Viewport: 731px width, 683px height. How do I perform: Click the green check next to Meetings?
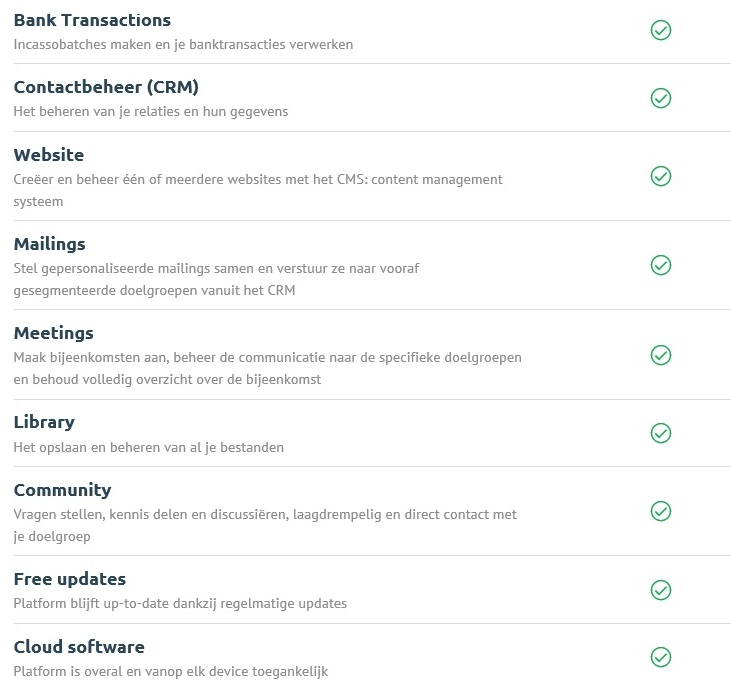click(x=661, y=355)
